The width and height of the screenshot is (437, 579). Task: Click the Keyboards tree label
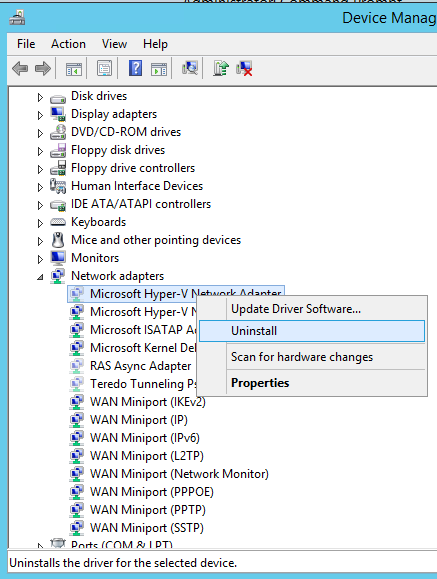point(98,222)
